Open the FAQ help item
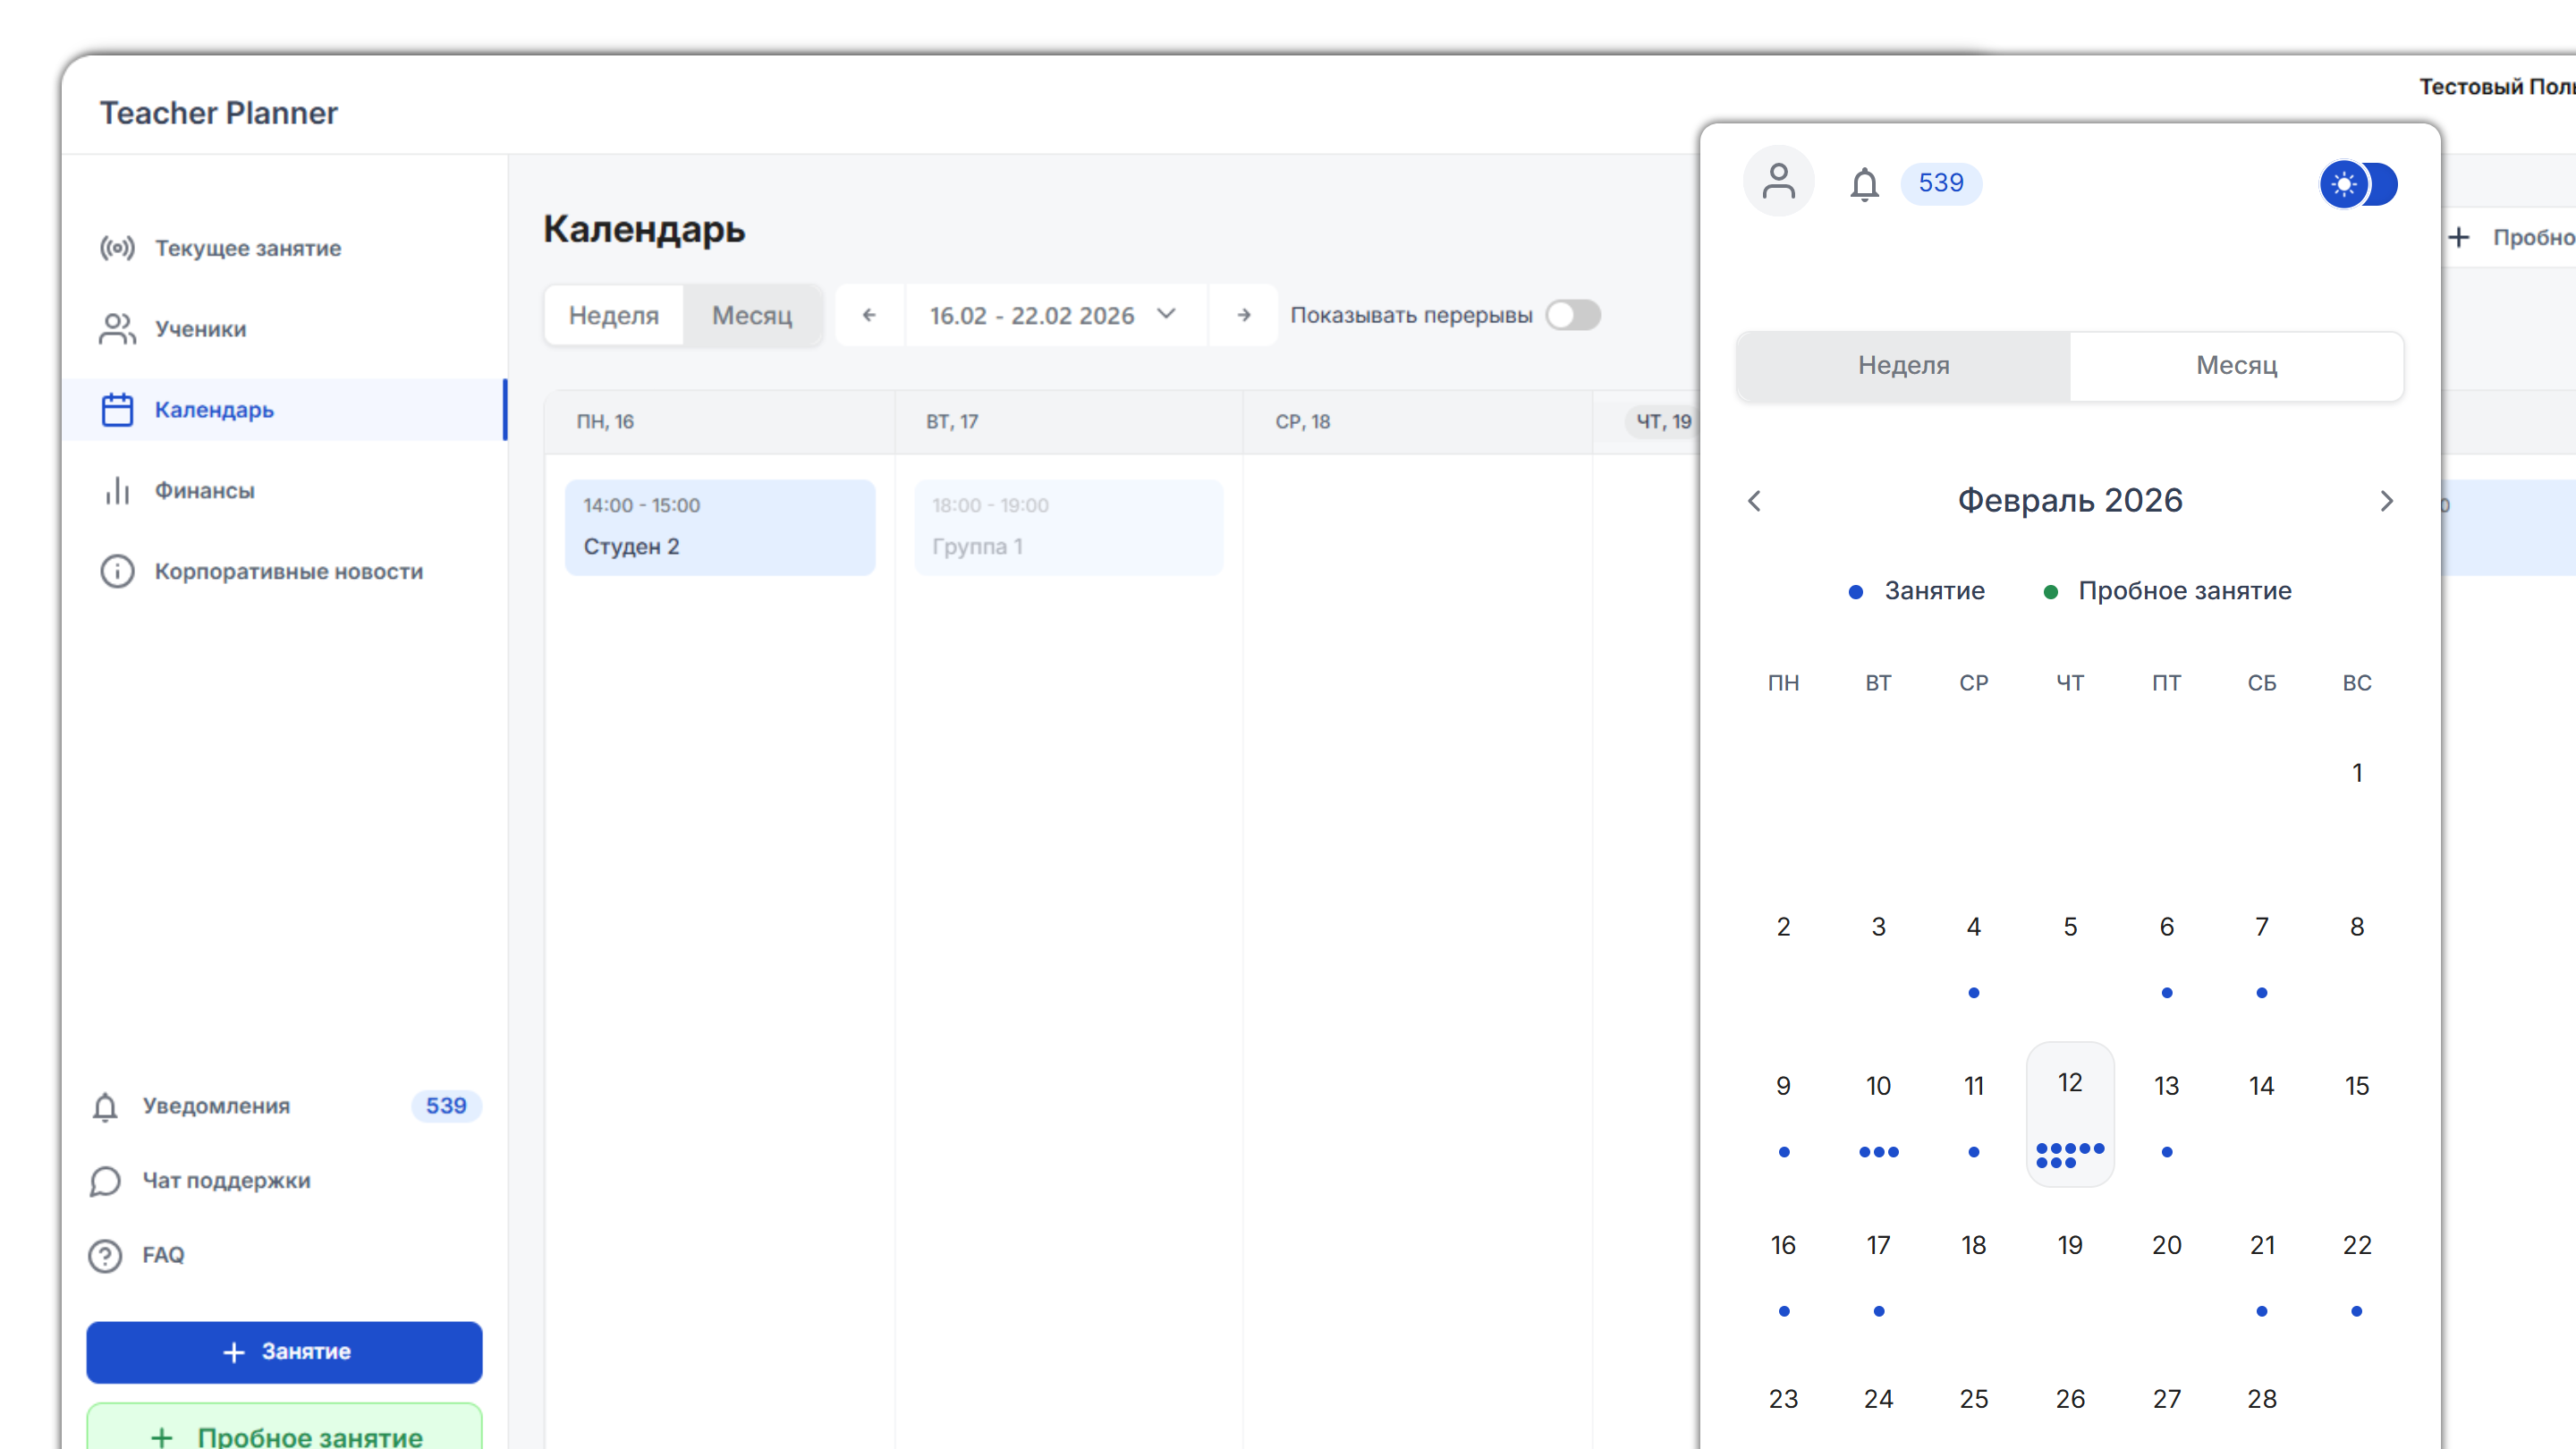This screenshot has width=2576, height=1449. (163, 1255)
